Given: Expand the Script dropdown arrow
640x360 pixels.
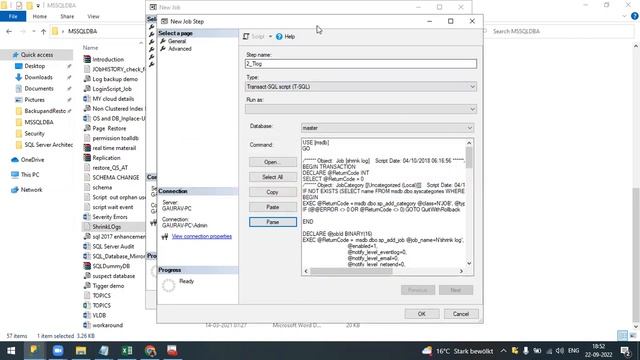Looking at the screenshot, I should pos(270,37).
